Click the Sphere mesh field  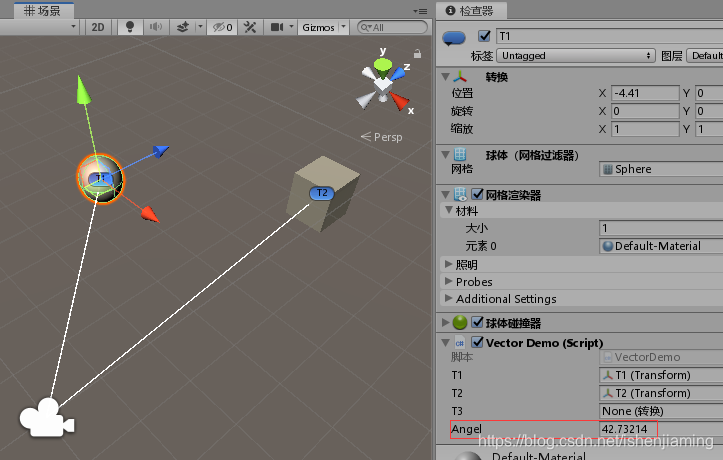click(x=661, y=169)
